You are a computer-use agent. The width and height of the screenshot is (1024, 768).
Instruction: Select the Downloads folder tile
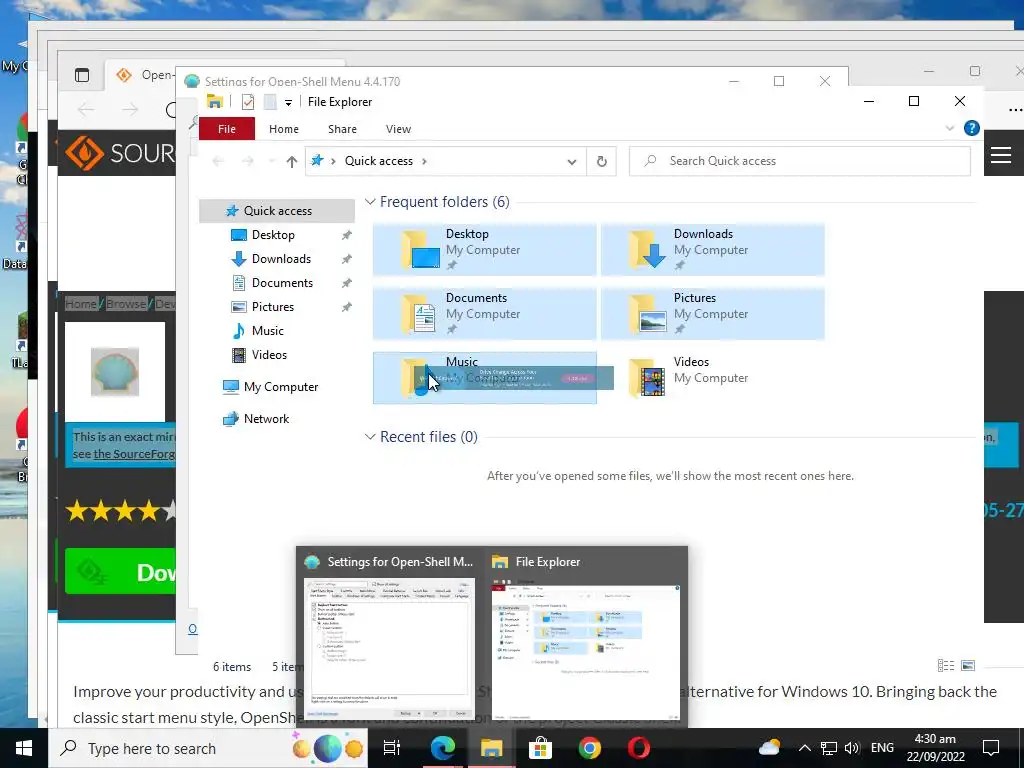[x=712, y=249]
